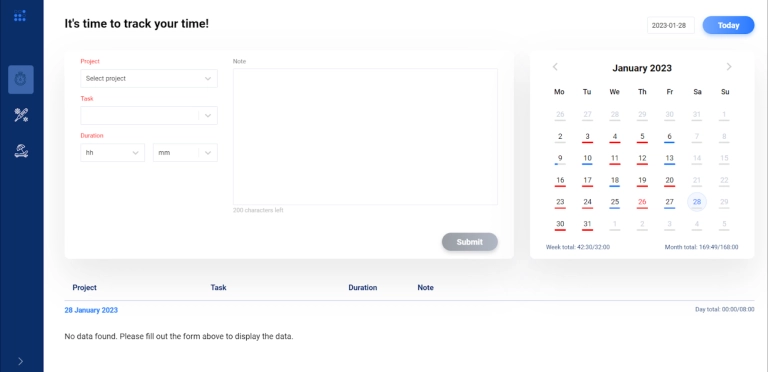
Task: Select January 23 in the calendar
Action: click(x=560, y=202)
